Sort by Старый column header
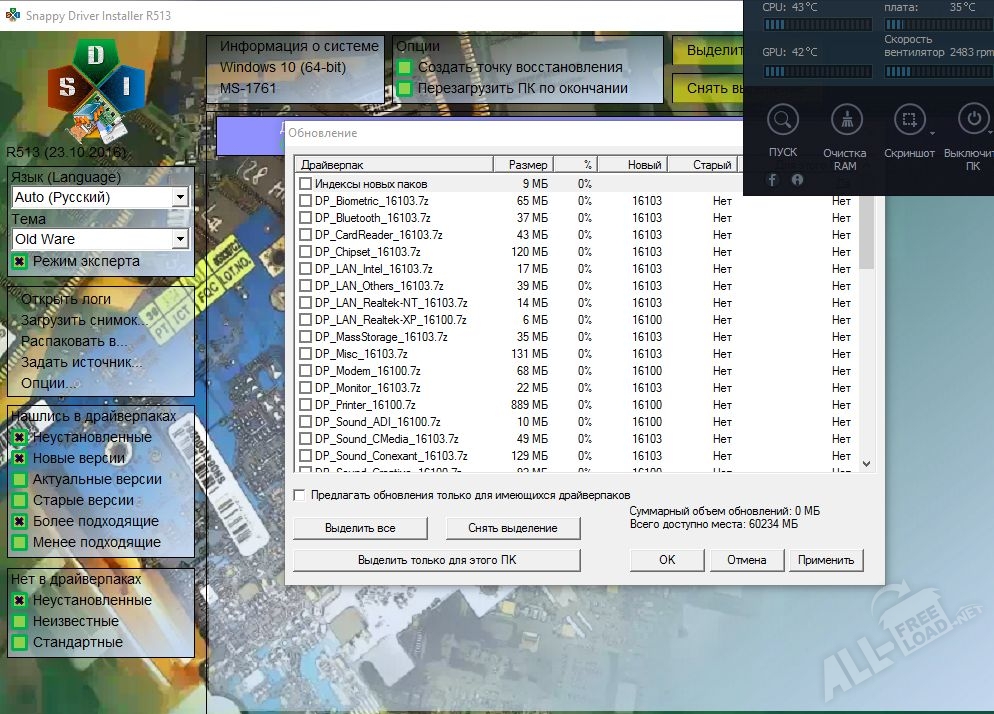This screenshot has width=994, height=714. click(704, 165)
